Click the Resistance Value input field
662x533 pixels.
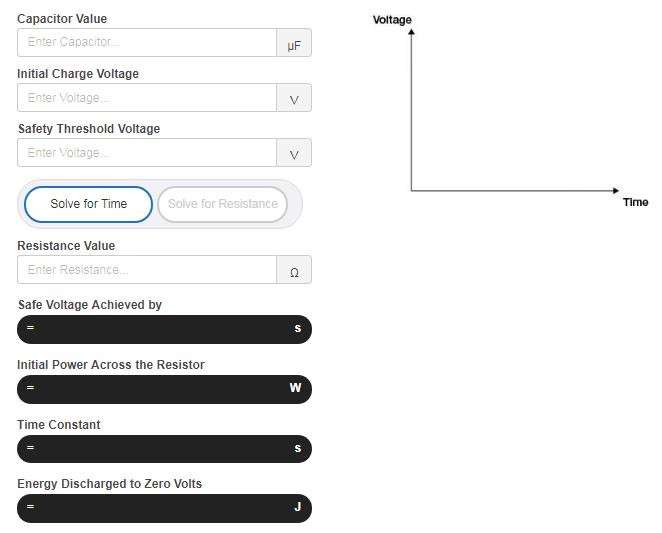tap(147, 270)
